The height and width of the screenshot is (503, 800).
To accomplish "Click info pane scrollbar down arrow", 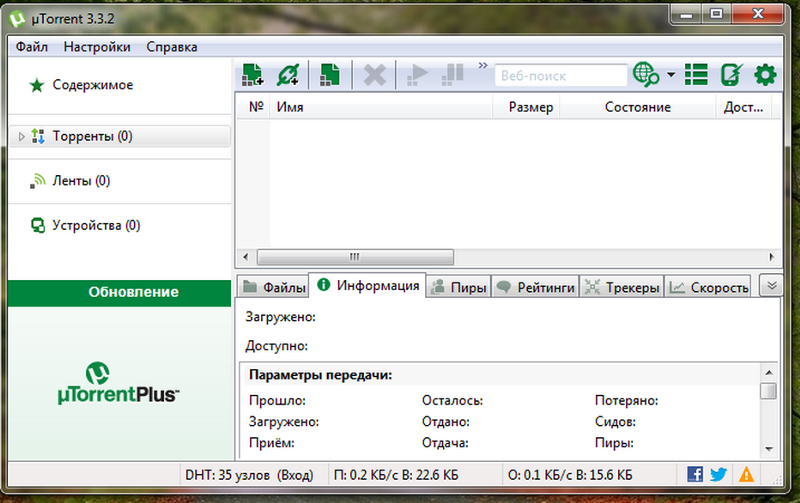I will click(768, 449).
